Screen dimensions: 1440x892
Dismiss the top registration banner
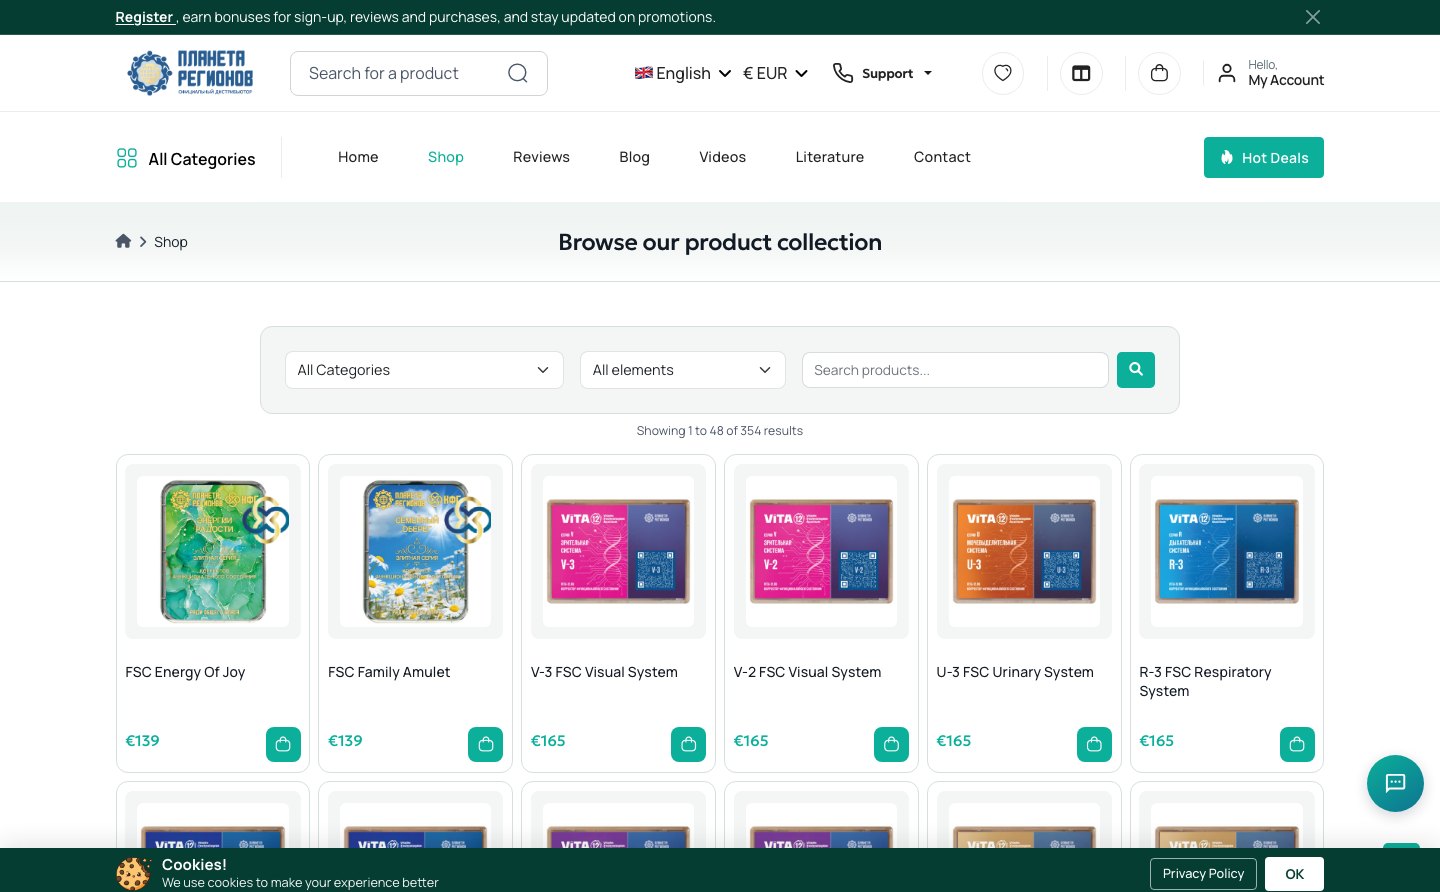point(1313,17)
